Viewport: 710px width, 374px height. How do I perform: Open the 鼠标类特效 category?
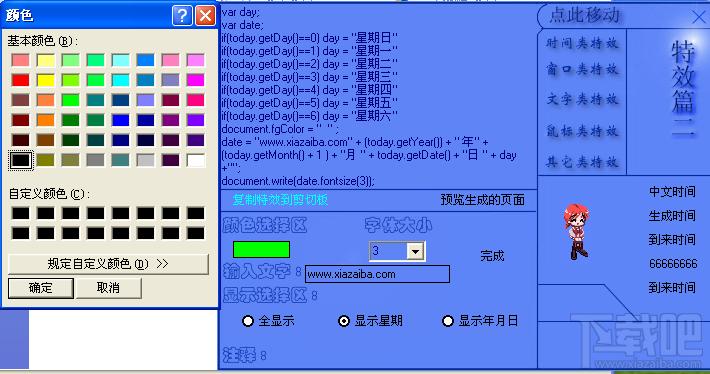point(582,131)
